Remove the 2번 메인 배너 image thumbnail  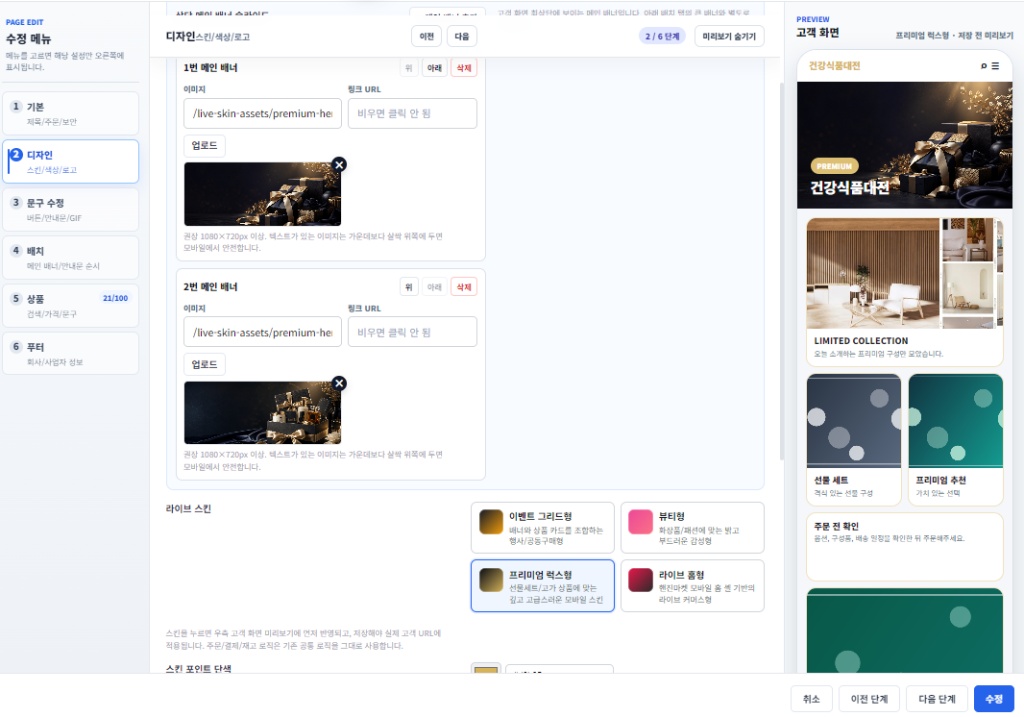339,383
